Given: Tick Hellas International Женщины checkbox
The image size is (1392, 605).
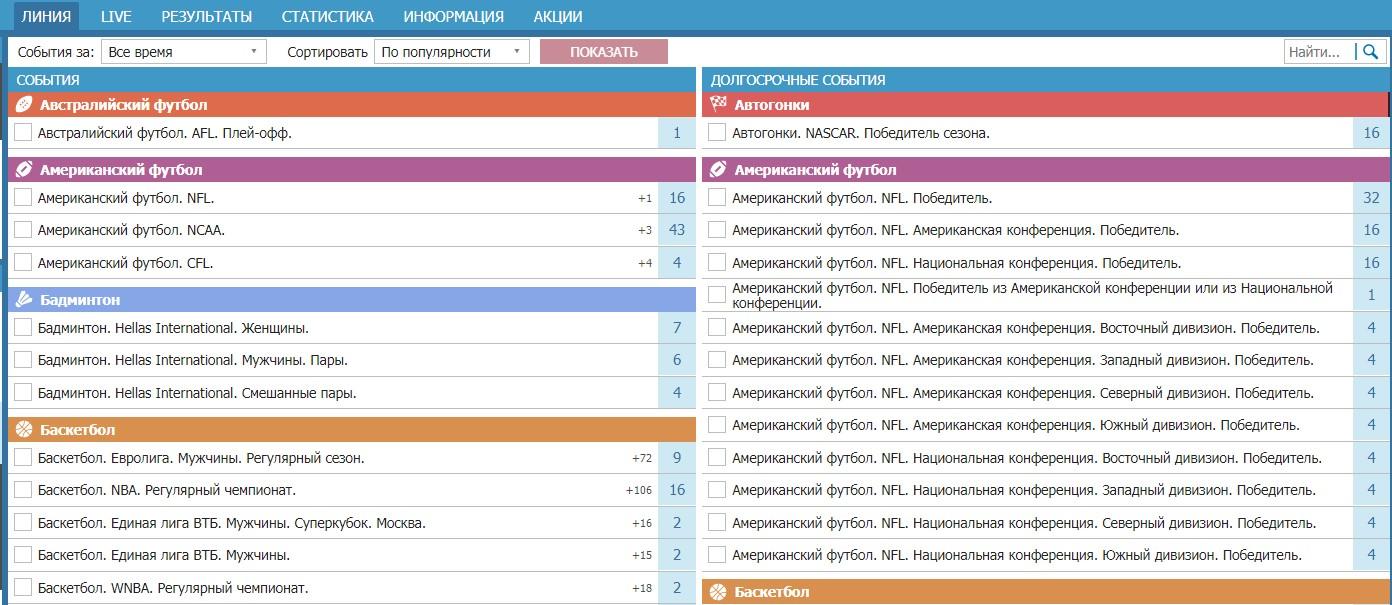Looking at the screenshot, I should (x=23, y=327).
